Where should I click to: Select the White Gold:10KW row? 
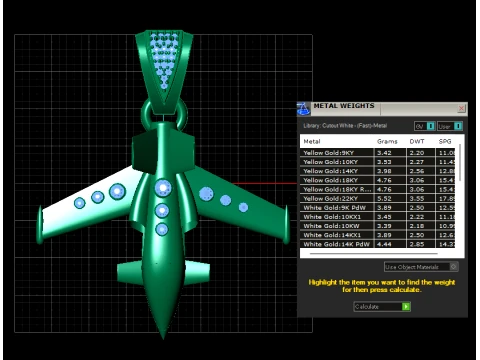[378, 226]
